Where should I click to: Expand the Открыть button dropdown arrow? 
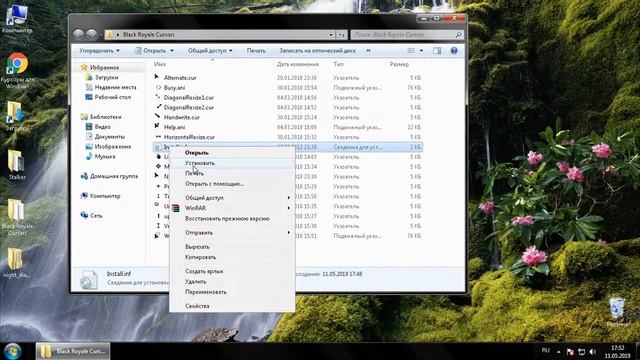tap(172, 51)
